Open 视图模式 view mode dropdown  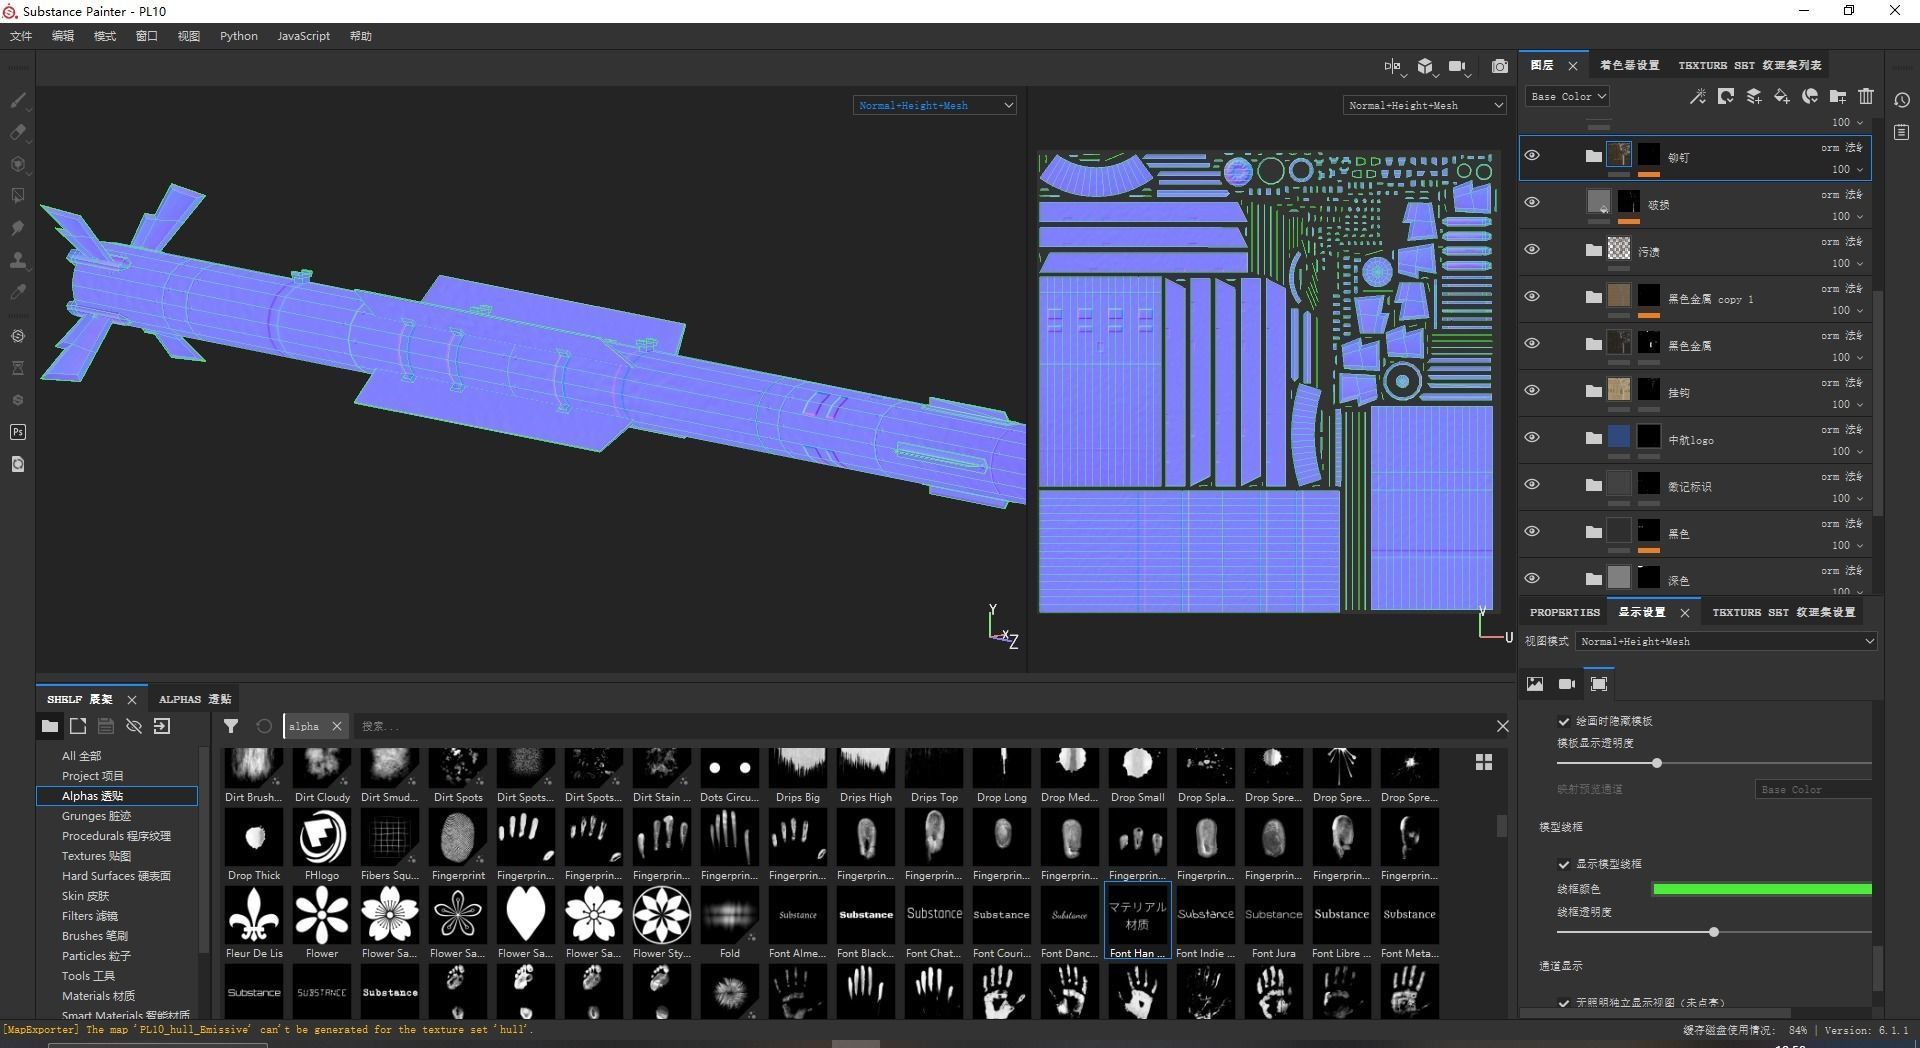point(1726,641)
